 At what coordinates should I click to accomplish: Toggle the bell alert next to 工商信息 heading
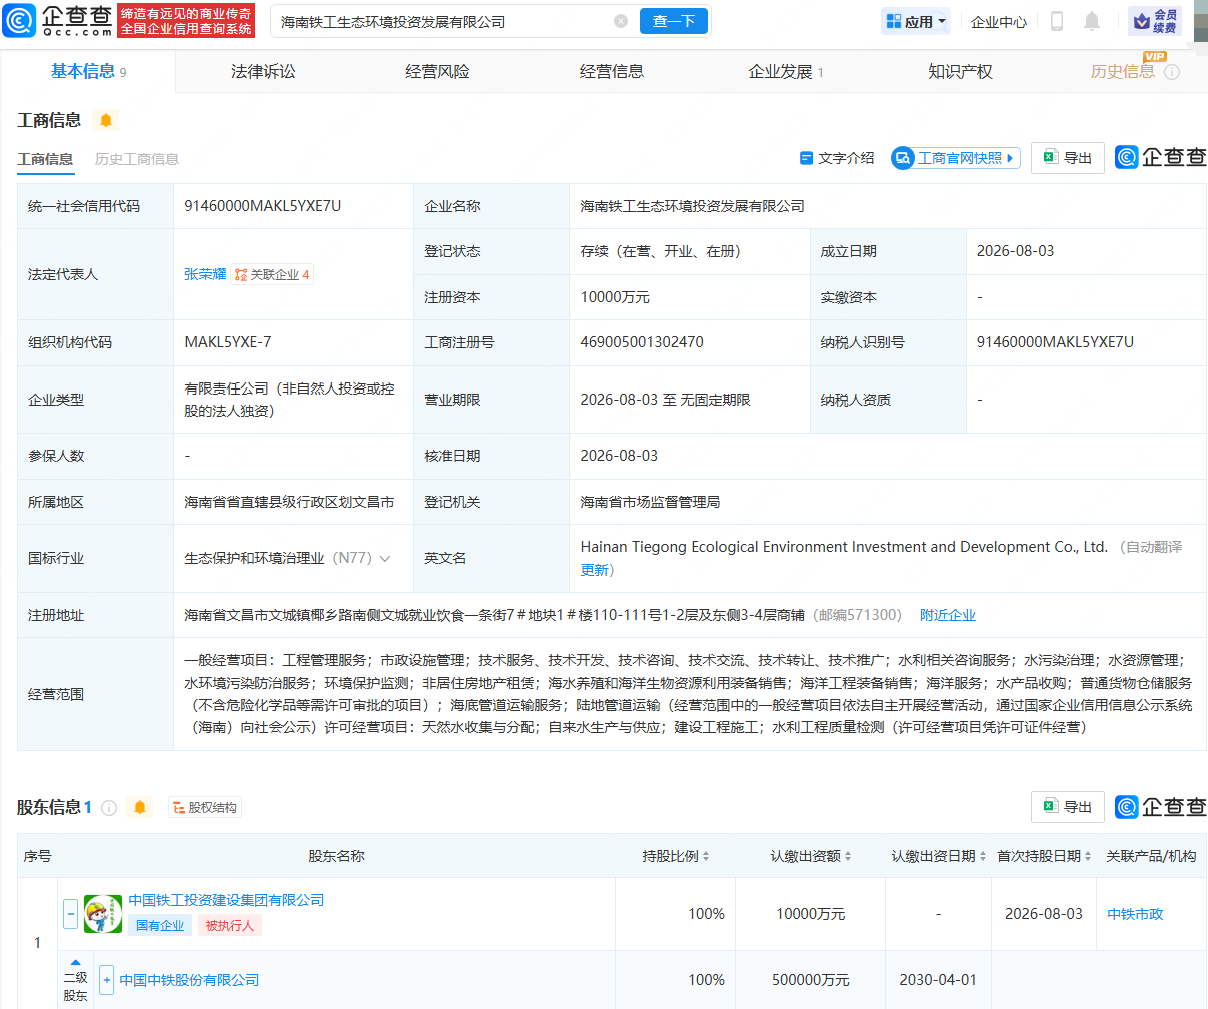click(x=105, y=120)
